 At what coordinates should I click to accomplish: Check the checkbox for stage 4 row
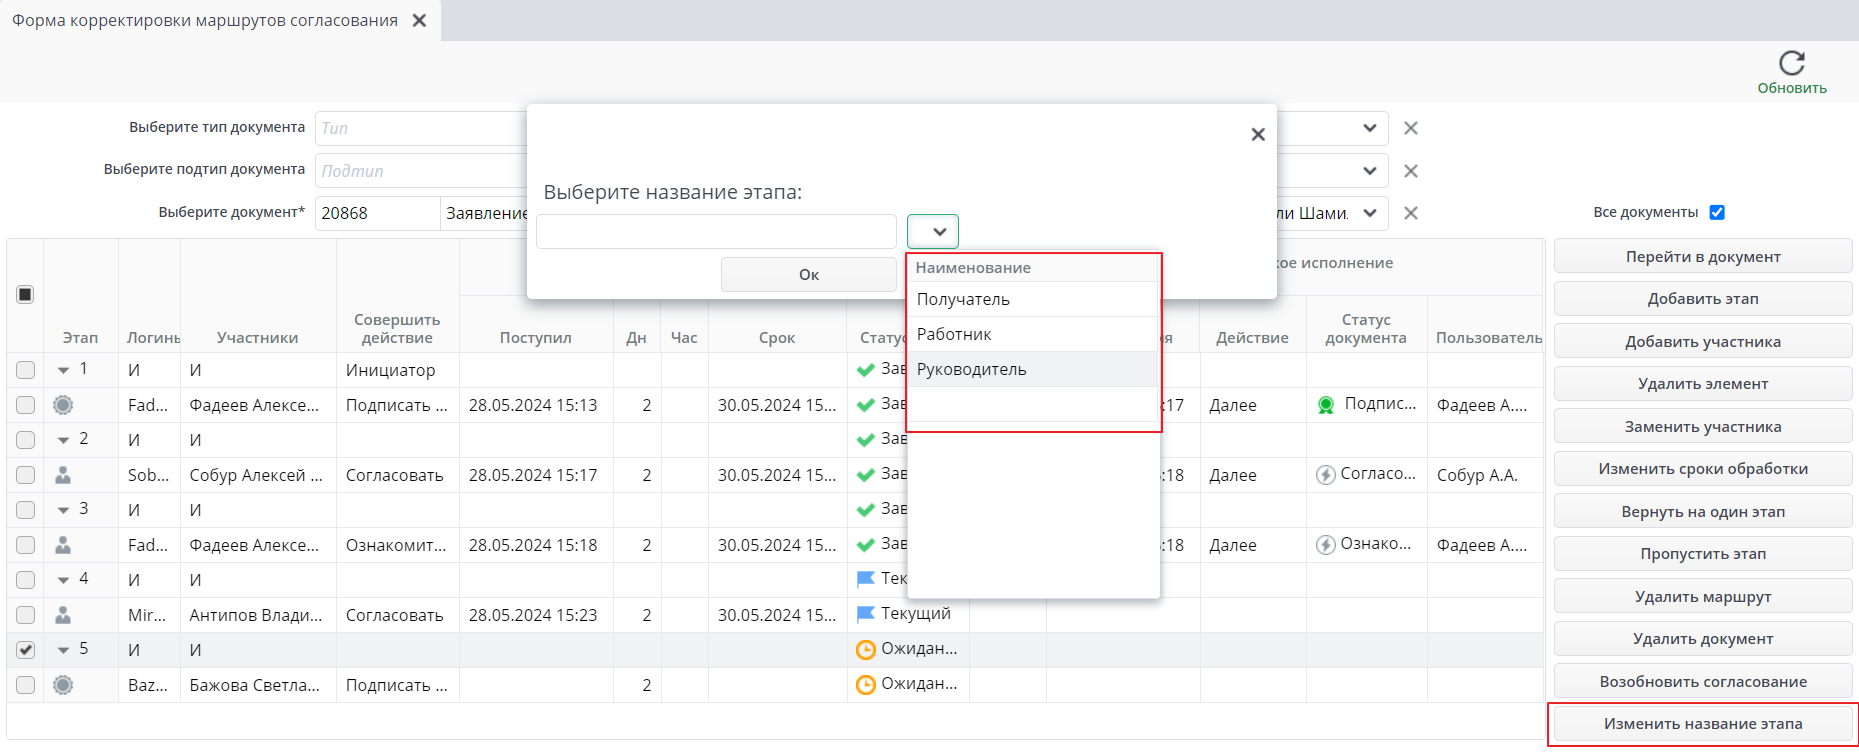pos(25,580)
